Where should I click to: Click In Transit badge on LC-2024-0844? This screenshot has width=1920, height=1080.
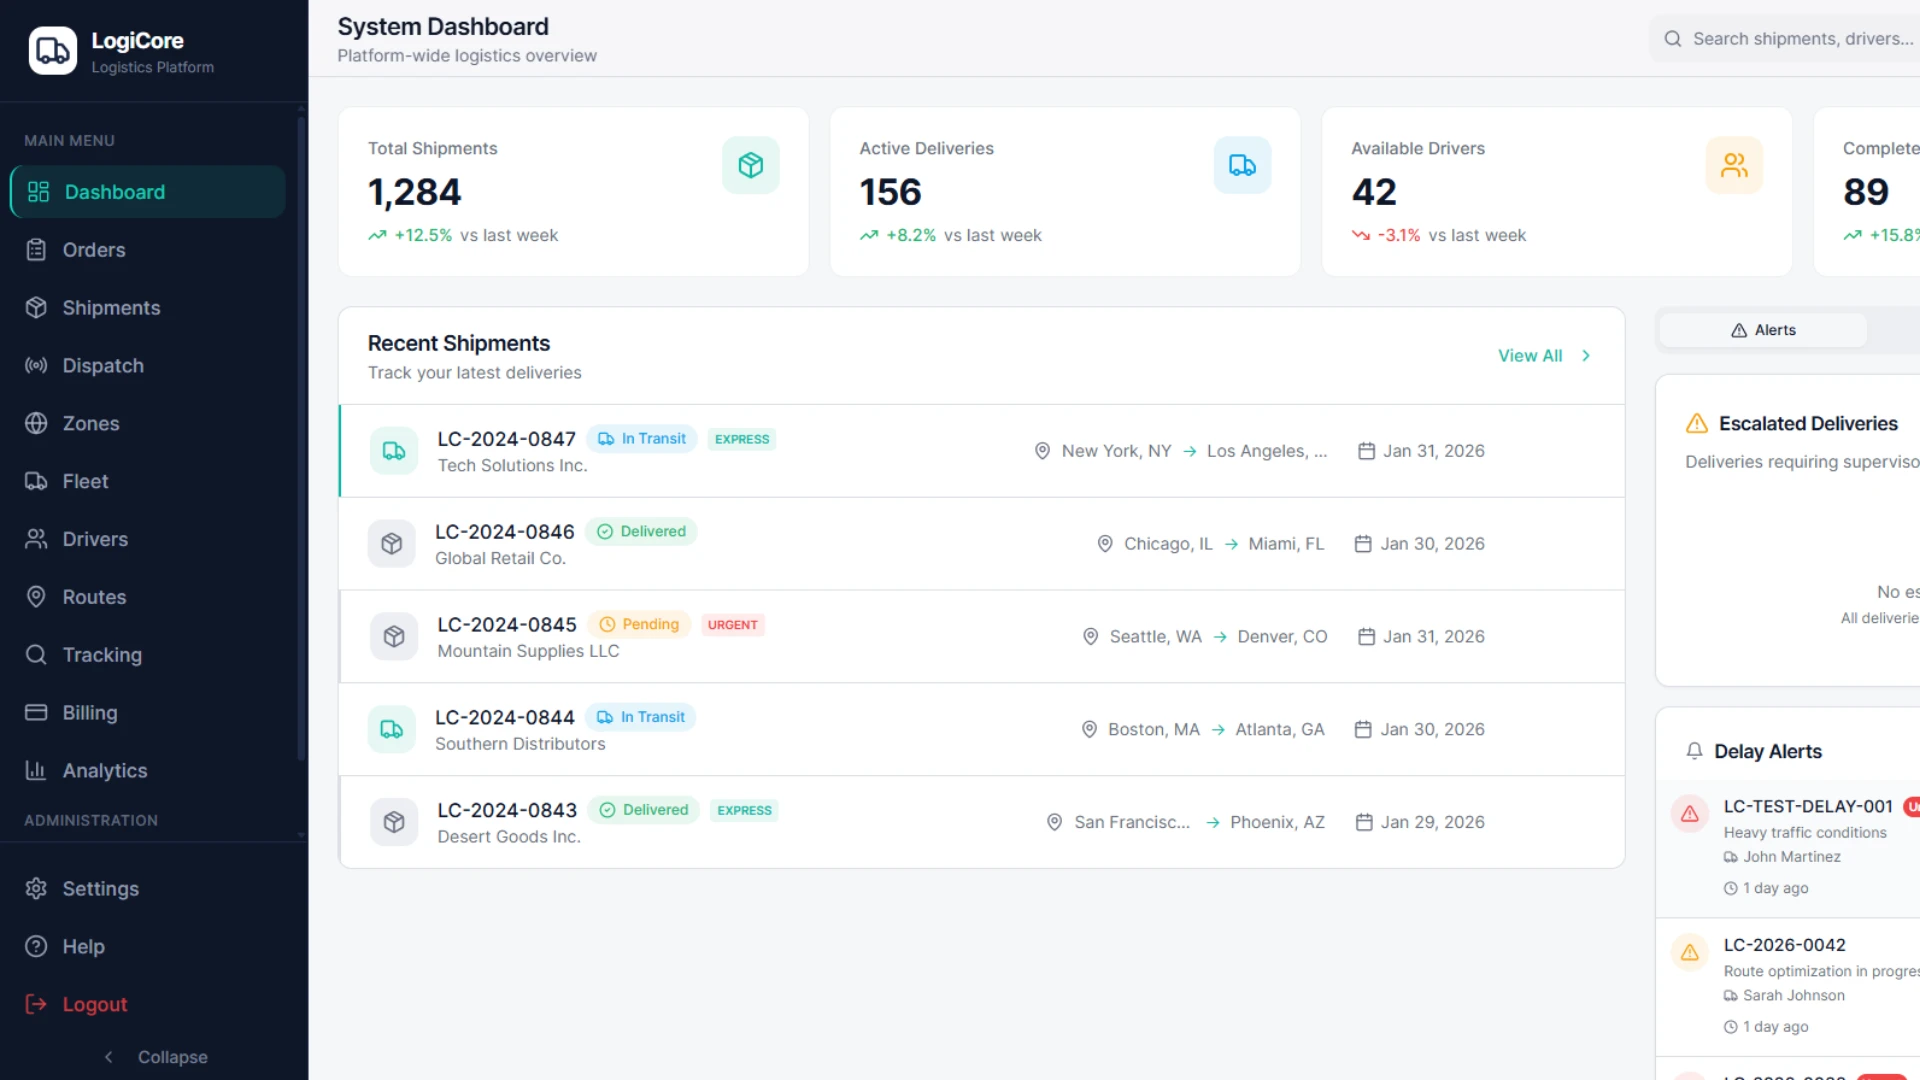tap(641, 717)
